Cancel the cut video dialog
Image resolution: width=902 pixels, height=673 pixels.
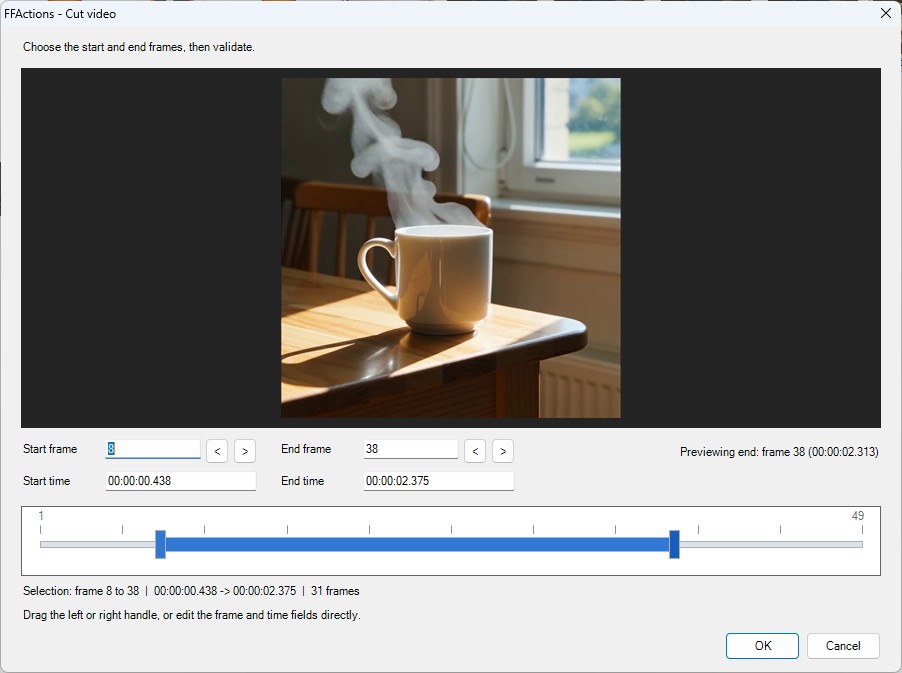coord(843,646)
